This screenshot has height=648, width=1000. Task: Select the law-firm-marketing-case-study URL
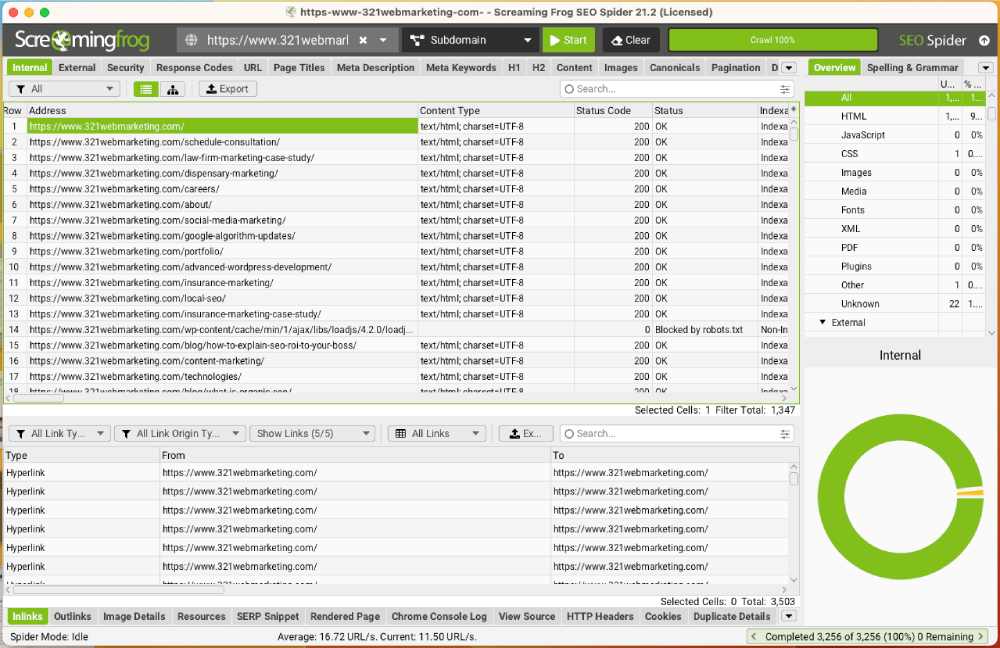pyautogui.click(x=223, y=158)
